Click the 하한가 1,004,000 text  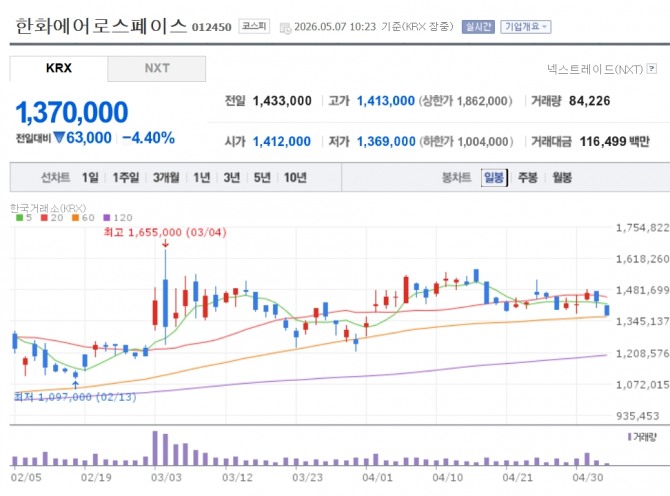466,141
